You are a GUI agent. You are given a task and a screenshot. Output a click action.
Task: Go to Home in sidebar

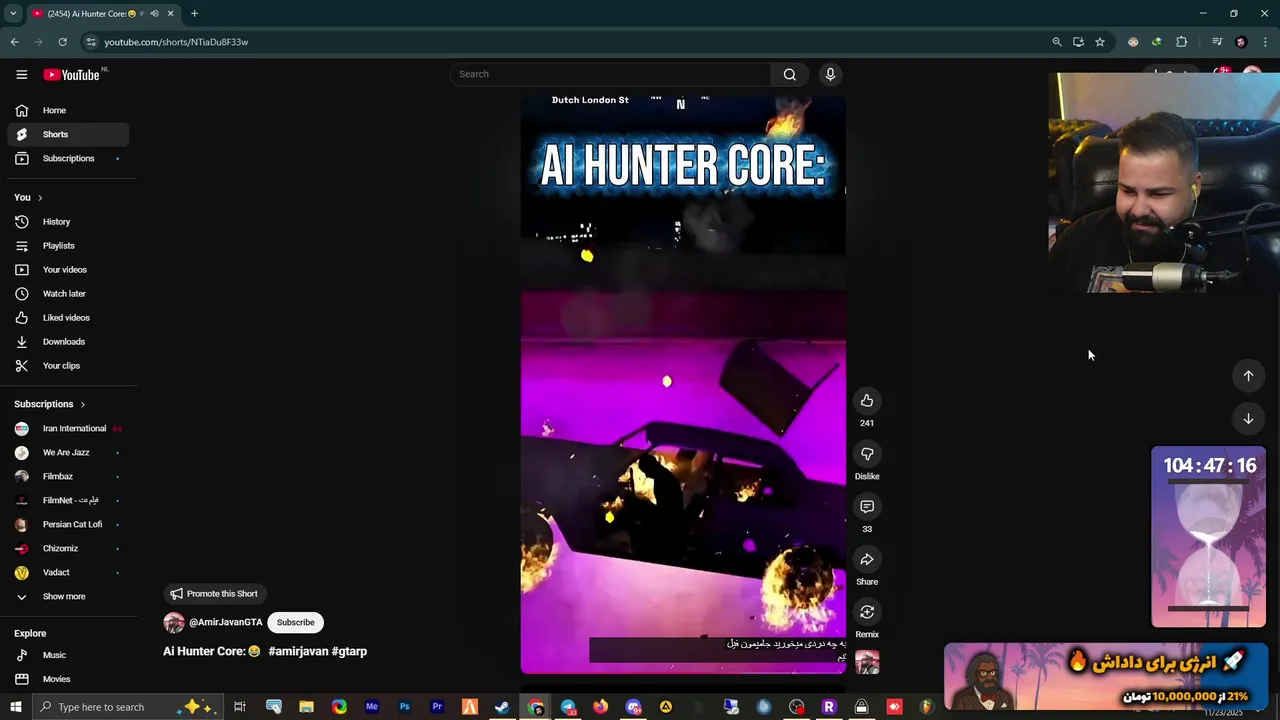pos(68,110)
